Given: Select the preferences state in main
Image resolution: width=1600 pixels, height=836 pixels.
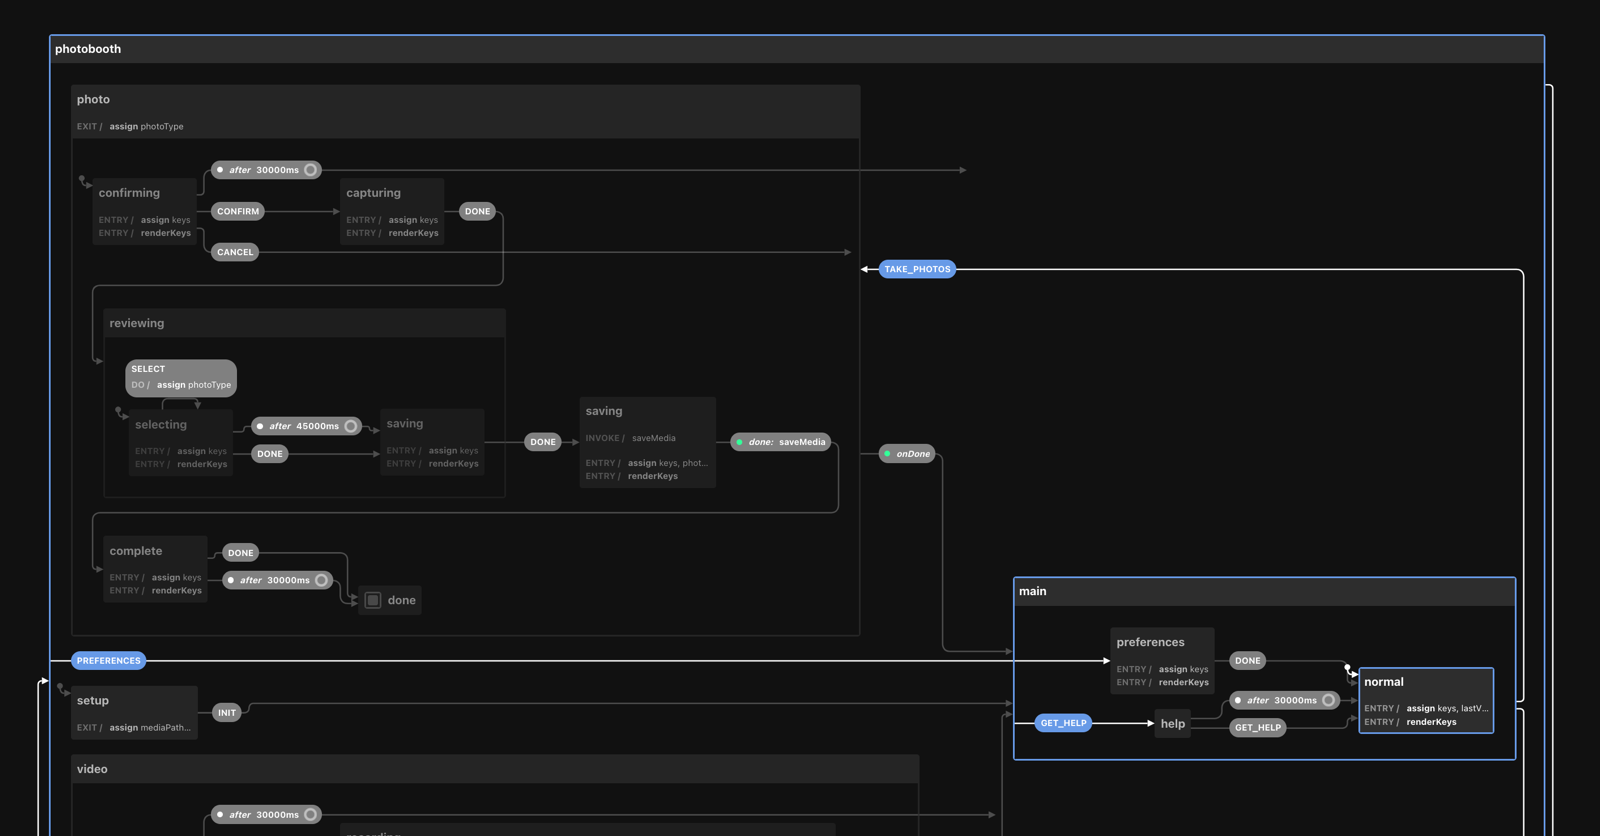Looking at the screenshot, I should tap(1161, 660).
